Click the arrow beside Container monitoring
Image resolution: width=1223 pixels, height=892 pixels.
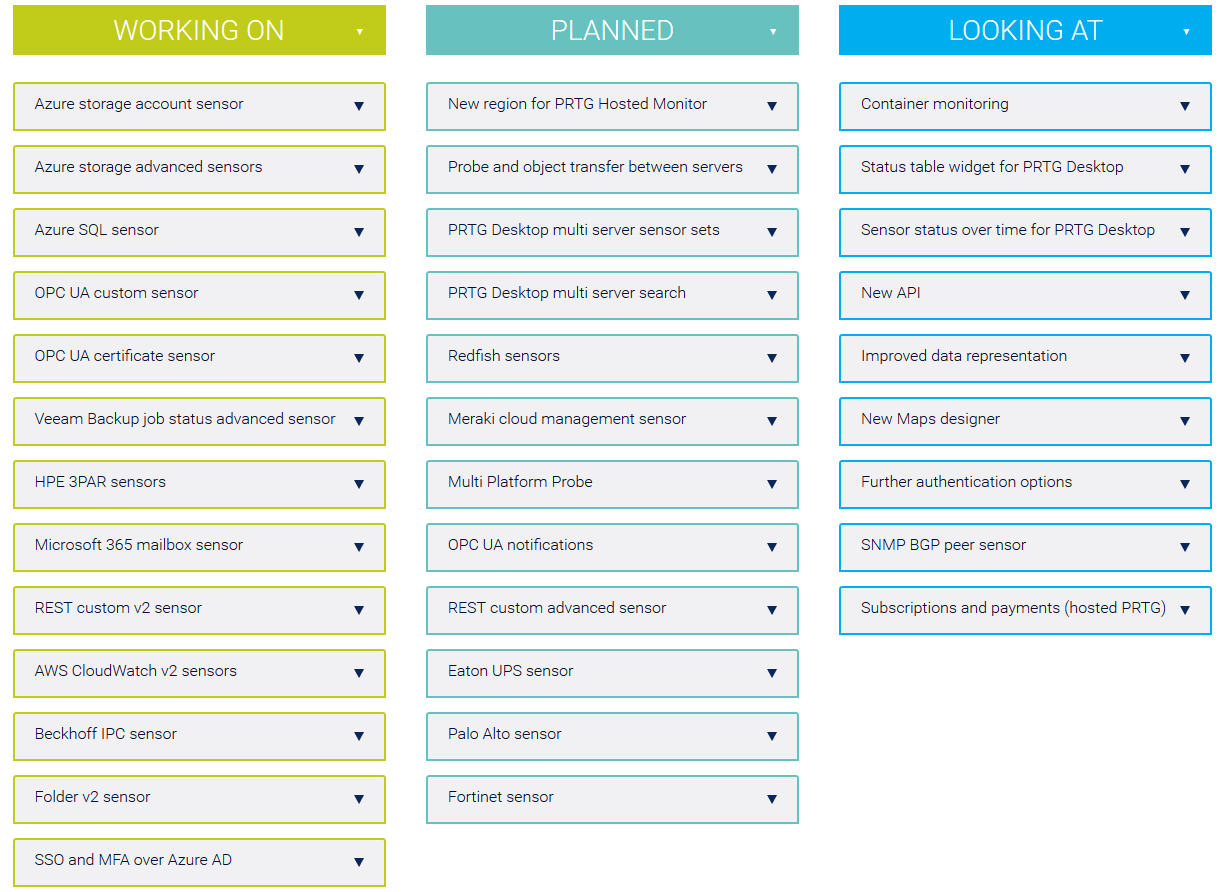click(1185, 106)
